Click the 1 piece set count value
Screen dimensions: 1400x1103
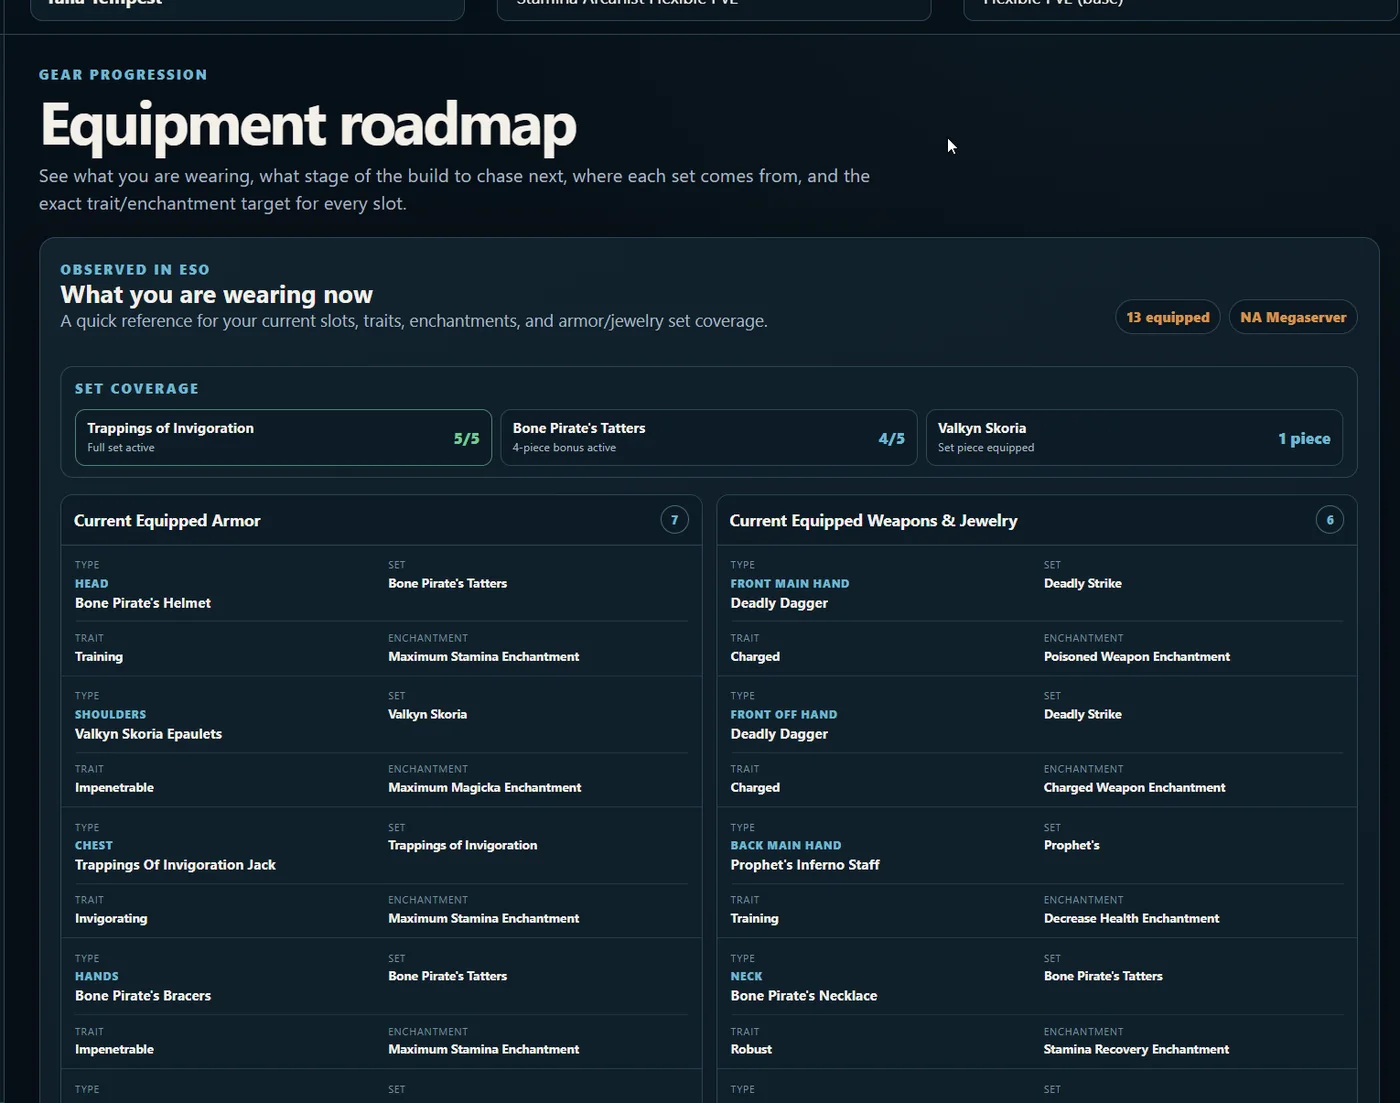pyautogui.click(x=1304, y=439)
